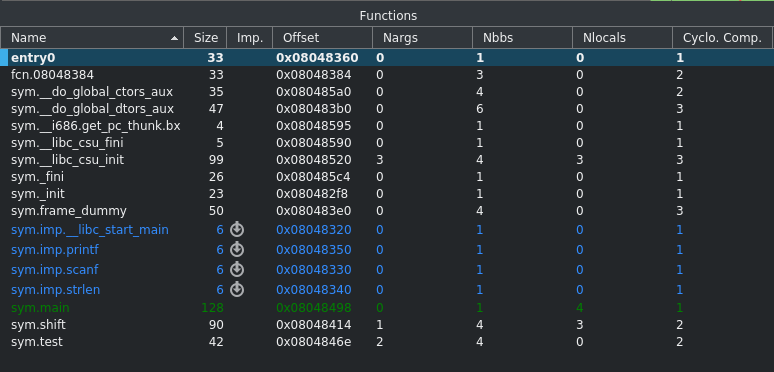Click offset 0x08048384 cell
This screenshot has width=774, height=372.
point(313,75)
